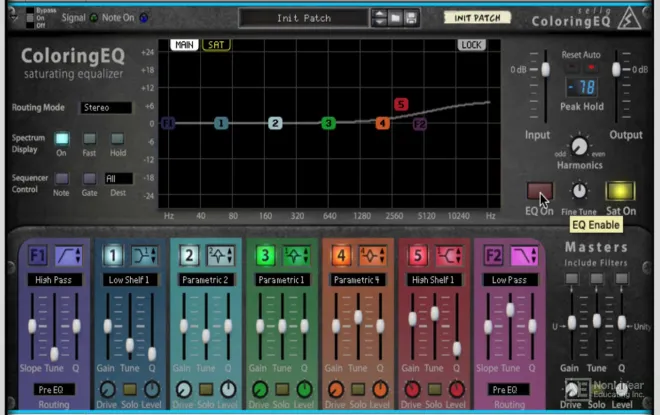This screenshot has height=415, width=660.
Task: Open band 4 filter type selector
Action: coord(373,255)
